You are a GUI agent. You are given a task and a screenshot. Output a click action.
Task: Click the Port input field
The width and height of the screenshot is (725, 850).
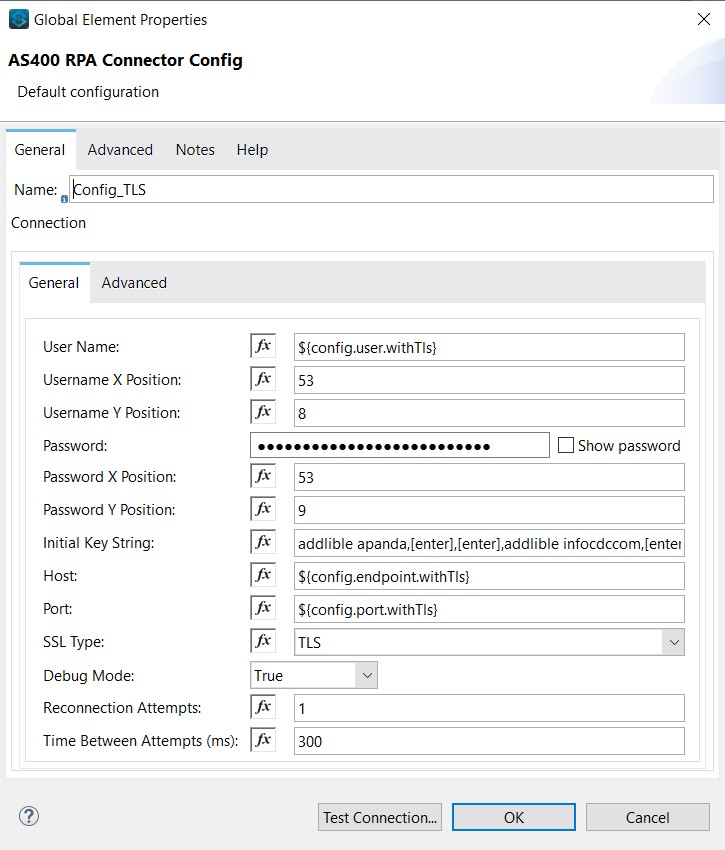pyautogui.click(x=489, y=609)
